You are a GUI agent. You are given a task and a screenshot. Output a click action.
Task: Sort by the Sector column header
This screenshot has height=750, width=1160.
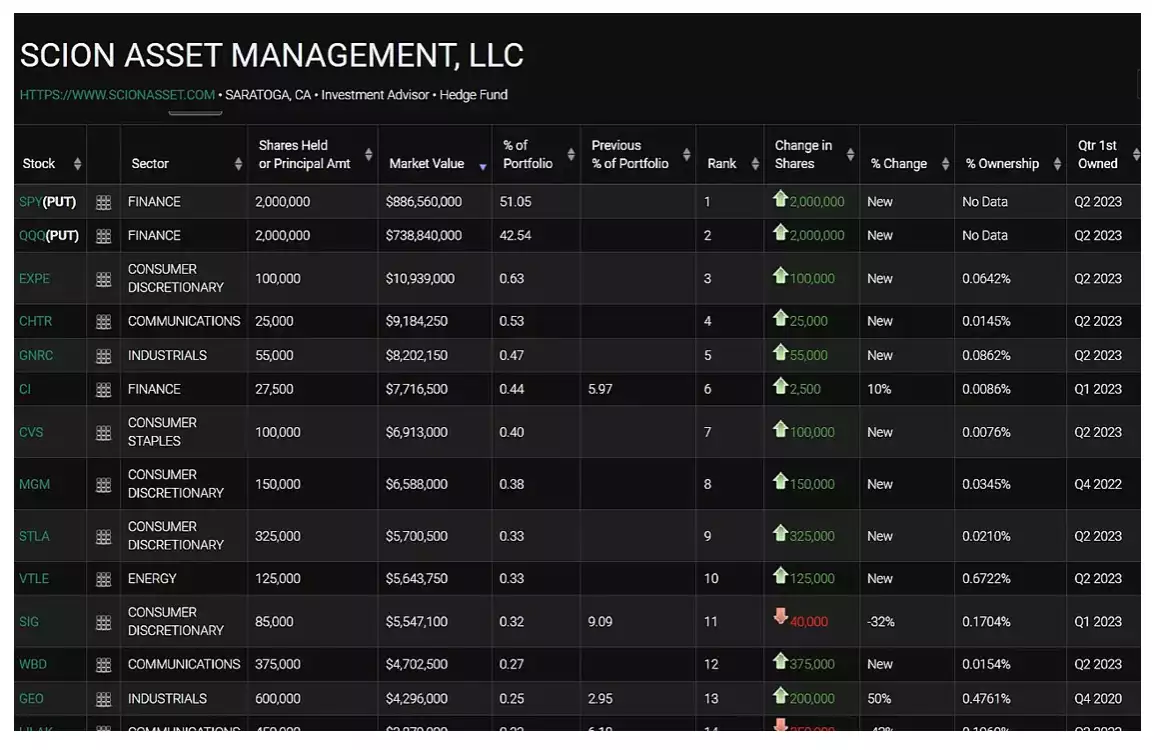point(150,164)
